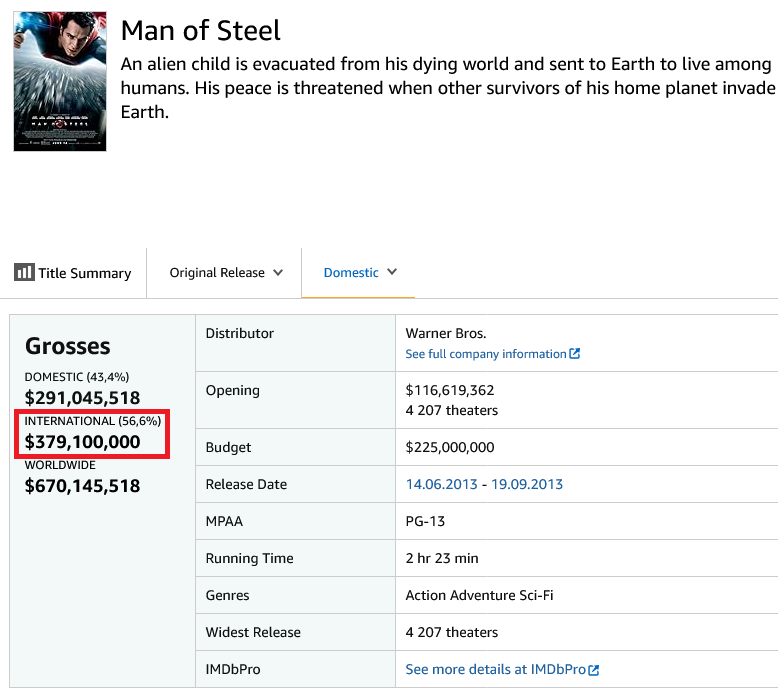Viewport: 778px width, 688px height.
Task: Open See full company information link
Action: [492, 354]
